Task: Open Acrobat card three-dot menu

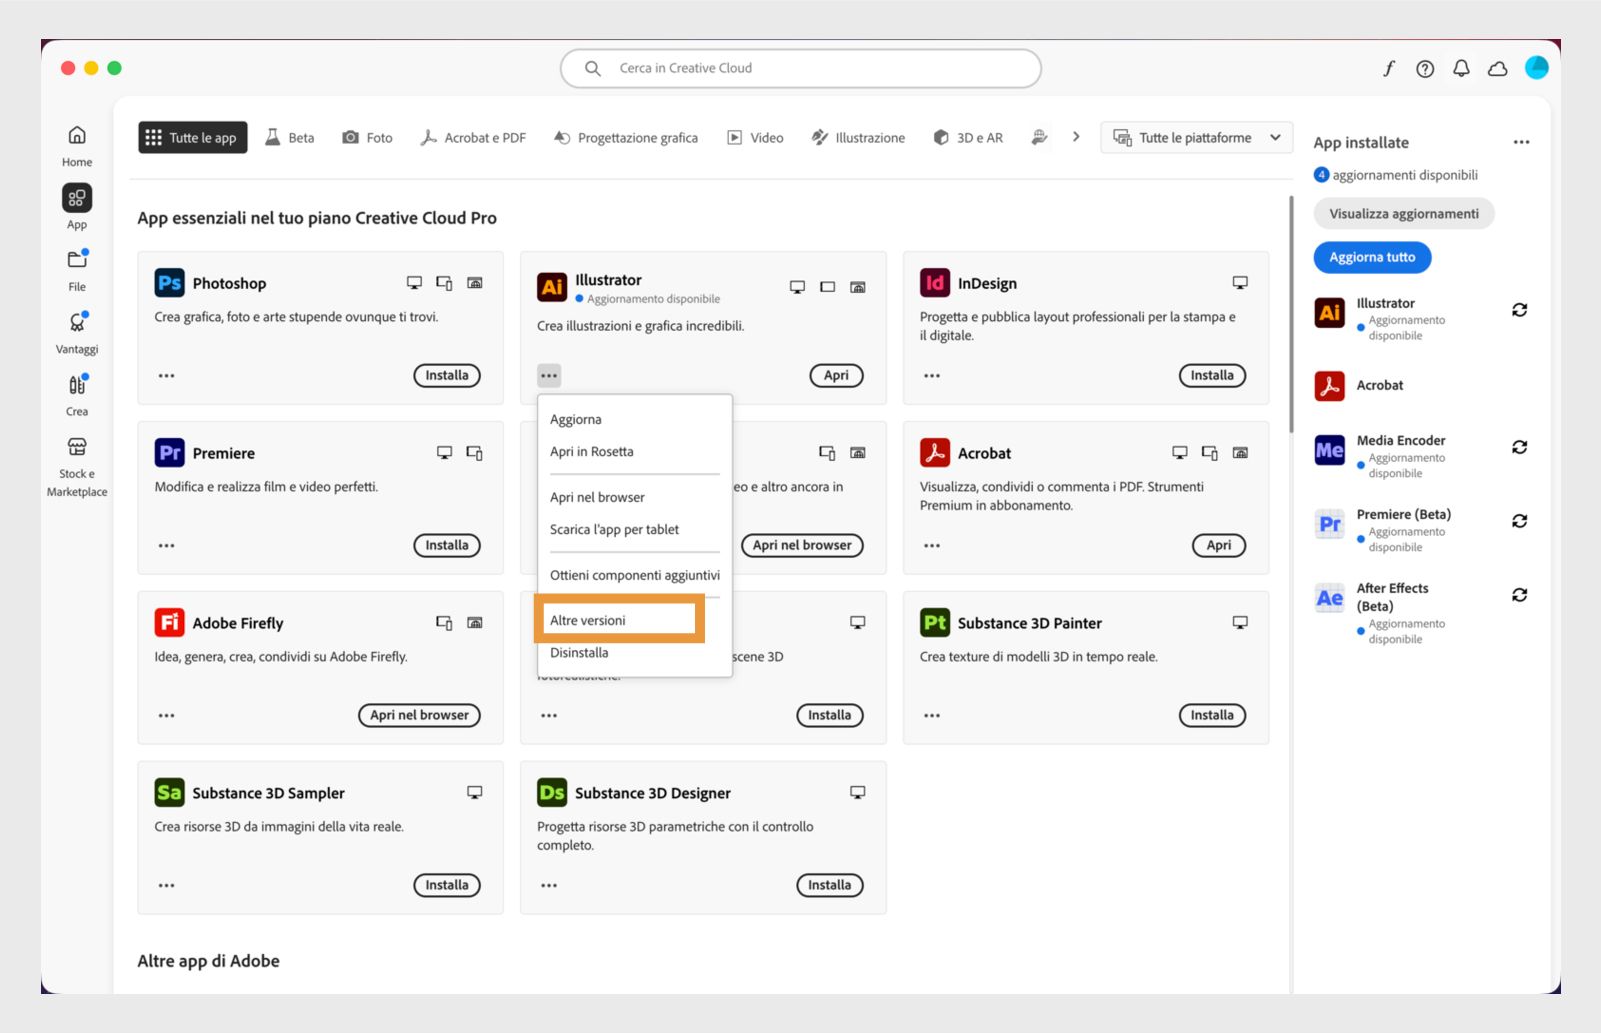Action: tap(932, 546)
